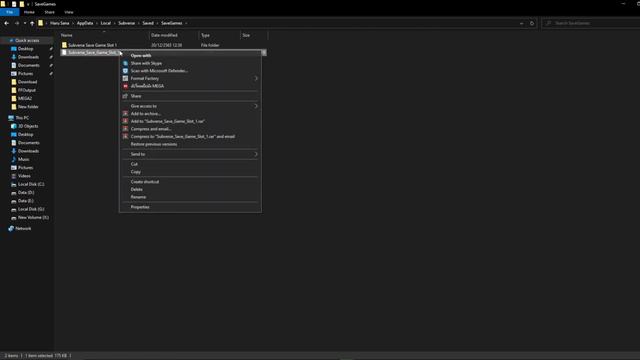
Task: Expand the Send to submenu
Action: (x=256, y=154)
